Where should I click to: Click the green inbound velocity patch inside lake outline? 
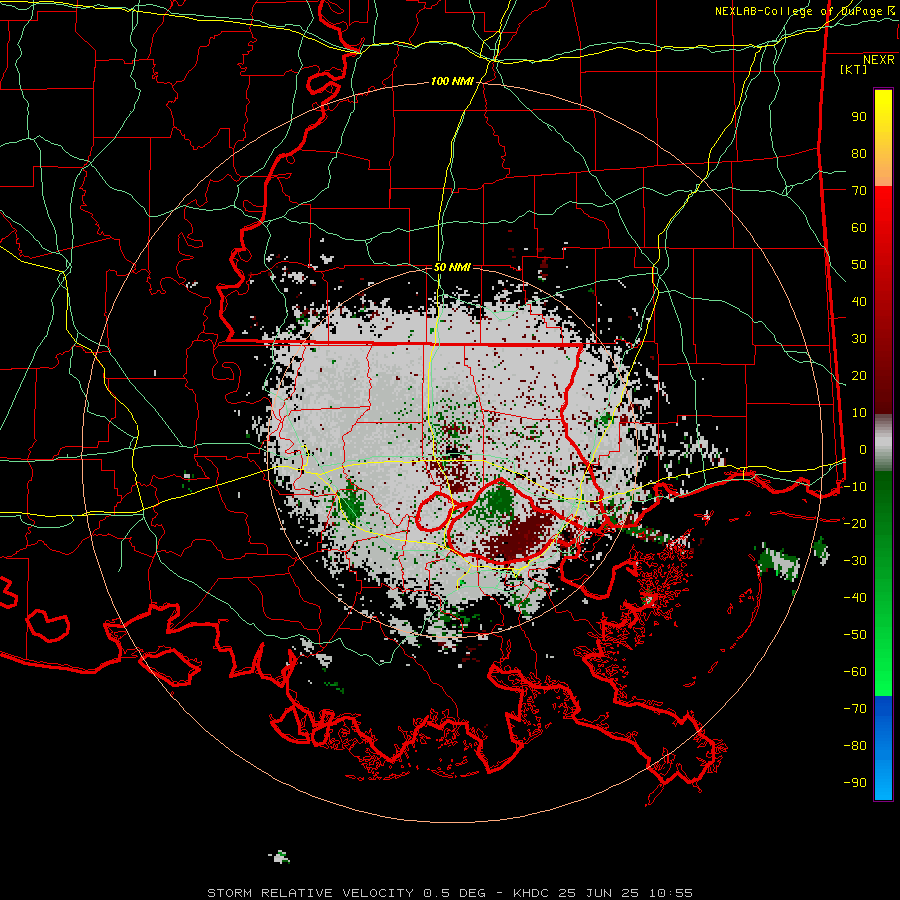pyautogui.click(x=497, y=501)
